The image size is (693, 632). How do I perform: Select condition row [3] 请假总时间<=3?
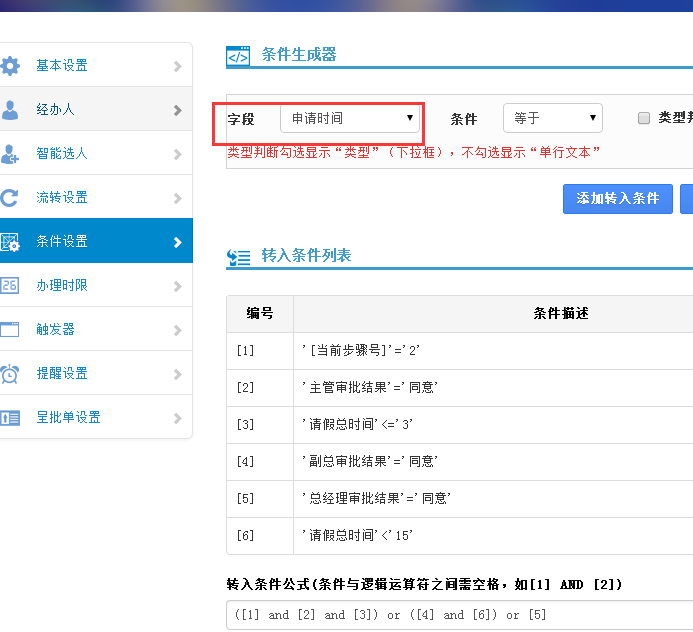click(358, 425)
